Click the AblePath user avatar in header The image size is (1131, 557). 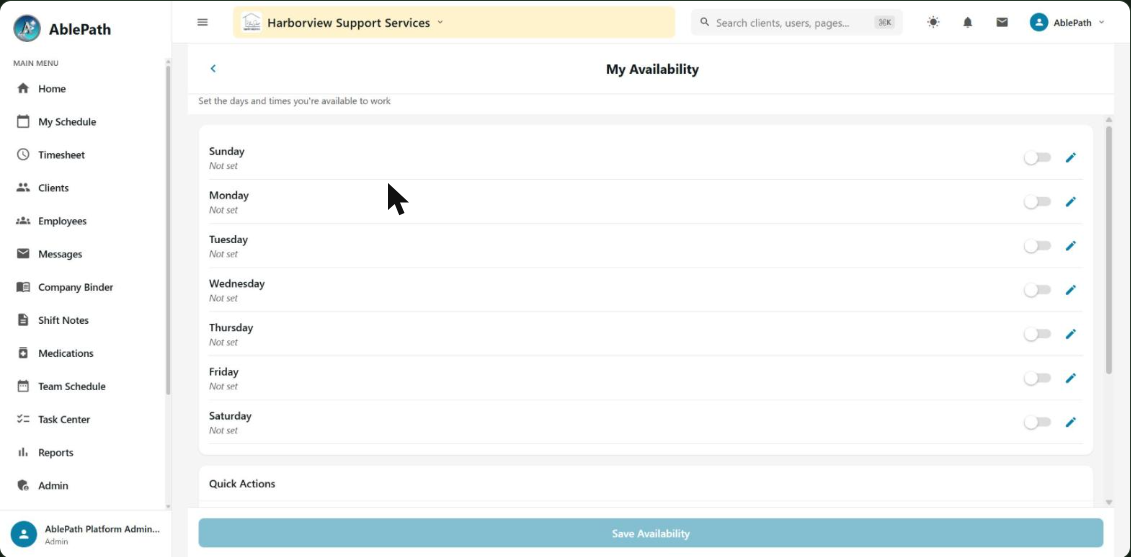pyautogui.click(x=1039, y=22)
